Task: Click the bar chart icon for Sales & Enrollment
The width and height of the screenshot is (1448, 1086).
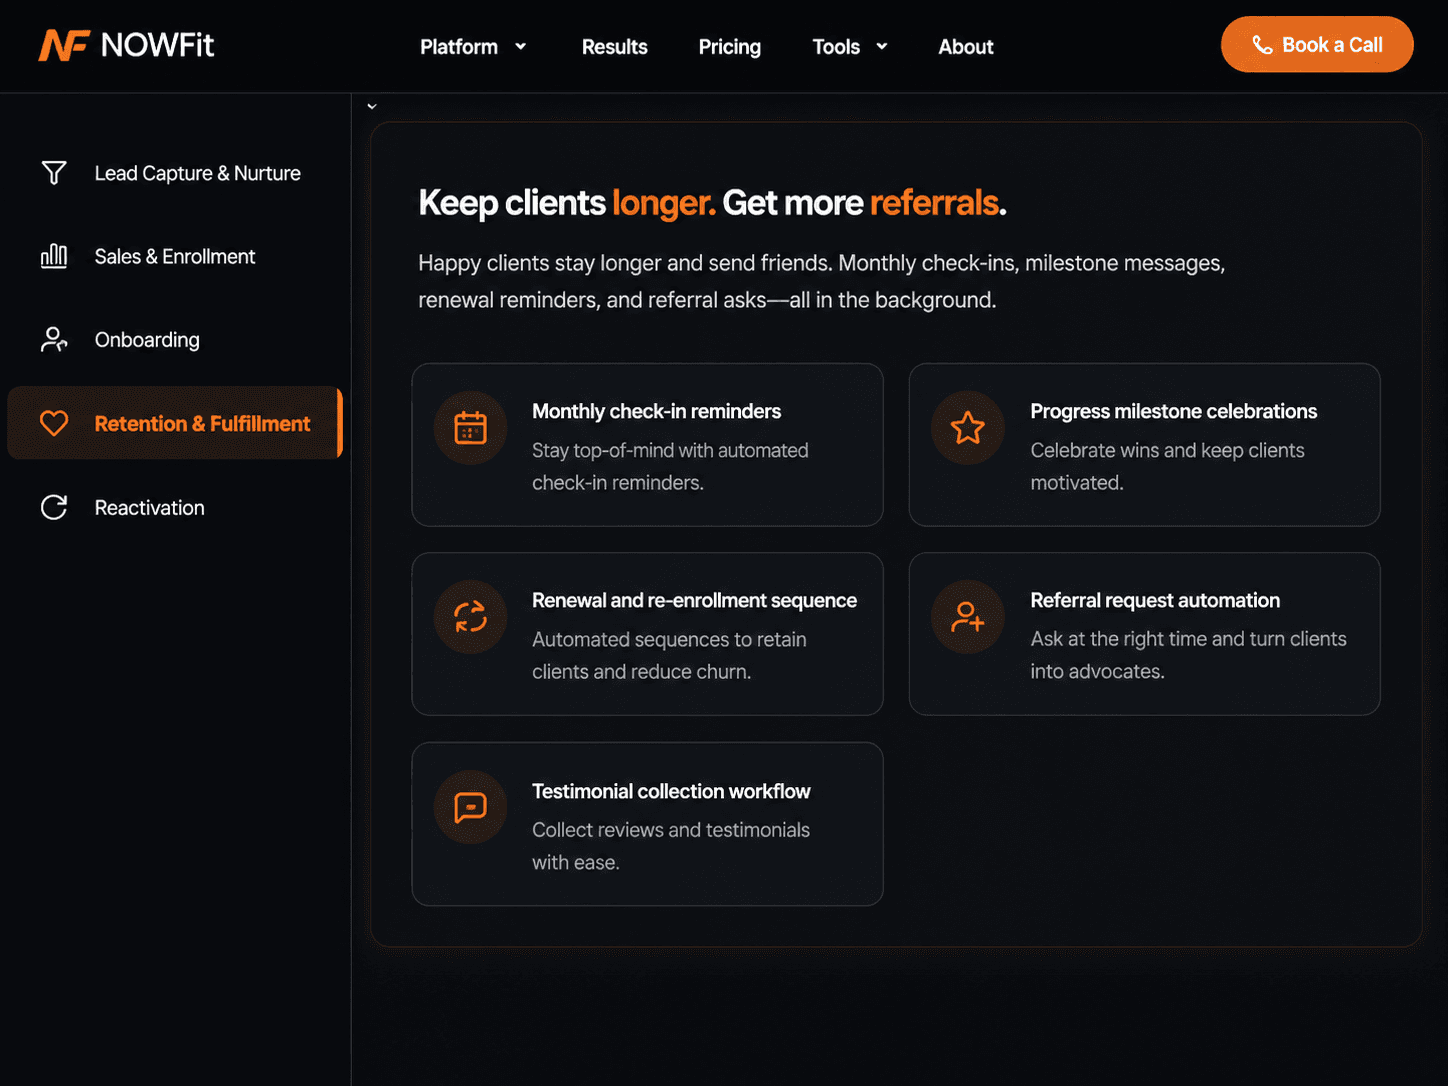Action: 54,257
